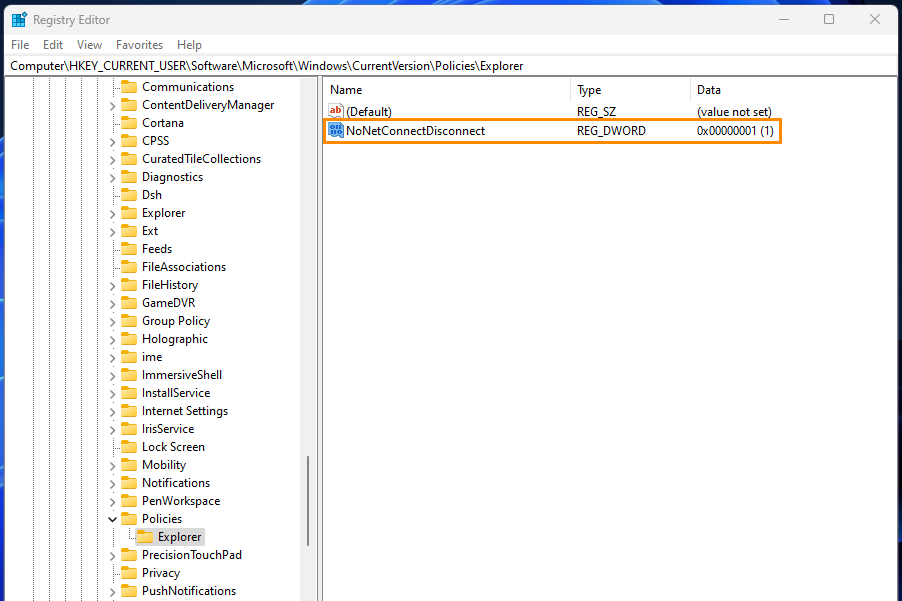Expand the Diagnostics key
902x601 pixels.
(113, 178)
